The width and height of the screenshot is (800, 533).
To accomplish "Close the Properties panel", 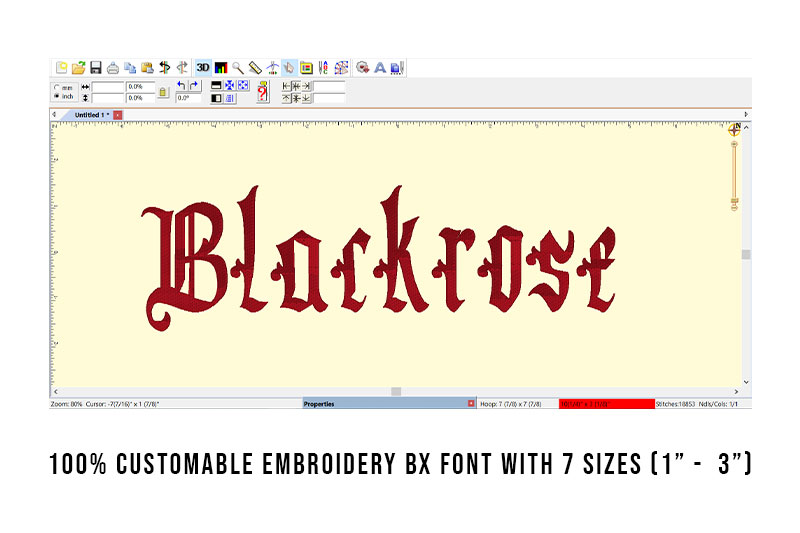I will 471,403.
